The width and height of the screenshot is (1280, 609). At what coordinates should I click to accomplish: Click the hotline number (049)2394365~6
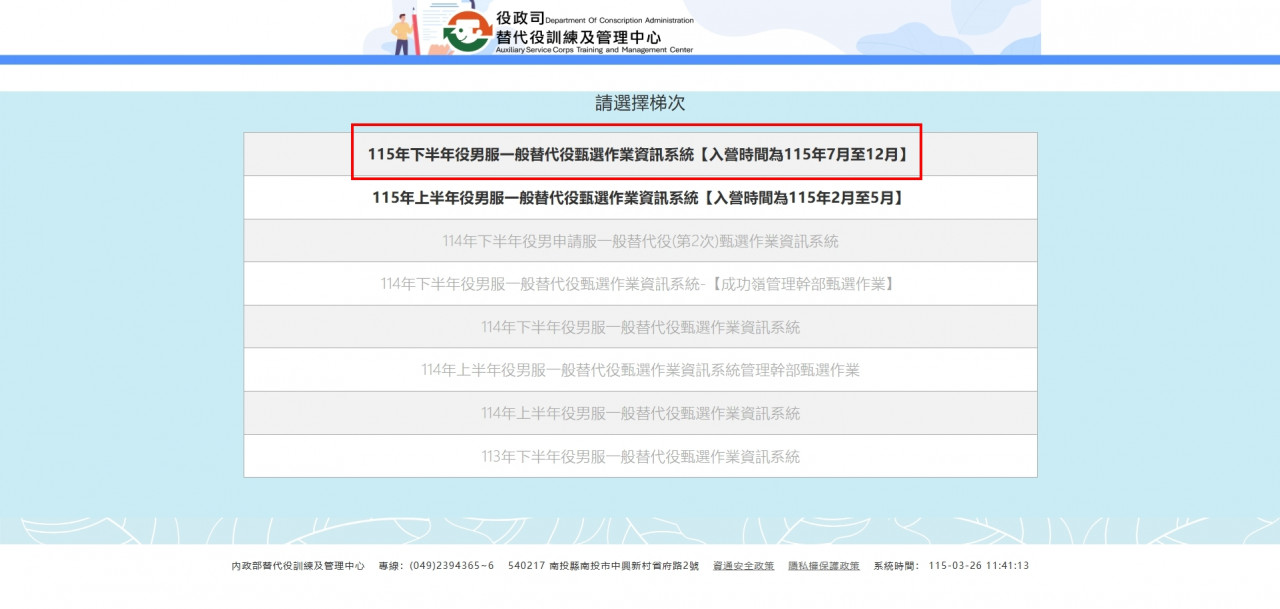coord(436,566)
